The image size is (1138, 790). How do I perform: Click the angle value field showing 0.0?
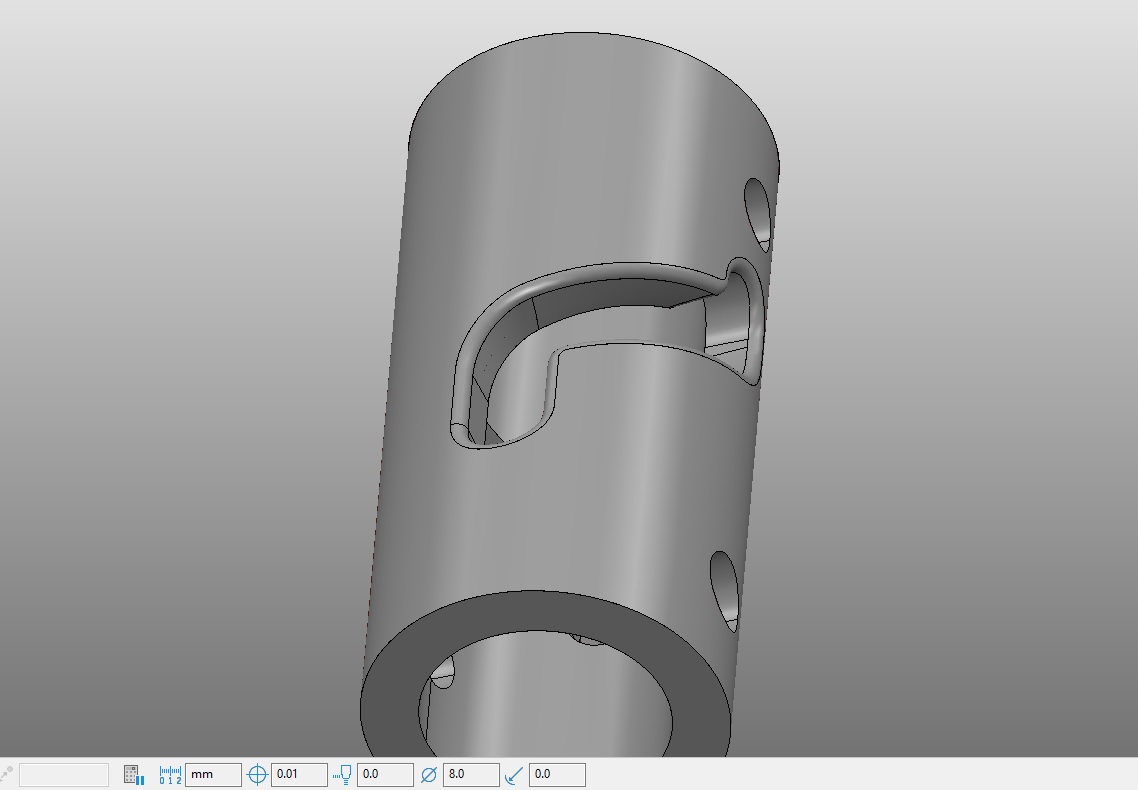click(x=556, y=774)
